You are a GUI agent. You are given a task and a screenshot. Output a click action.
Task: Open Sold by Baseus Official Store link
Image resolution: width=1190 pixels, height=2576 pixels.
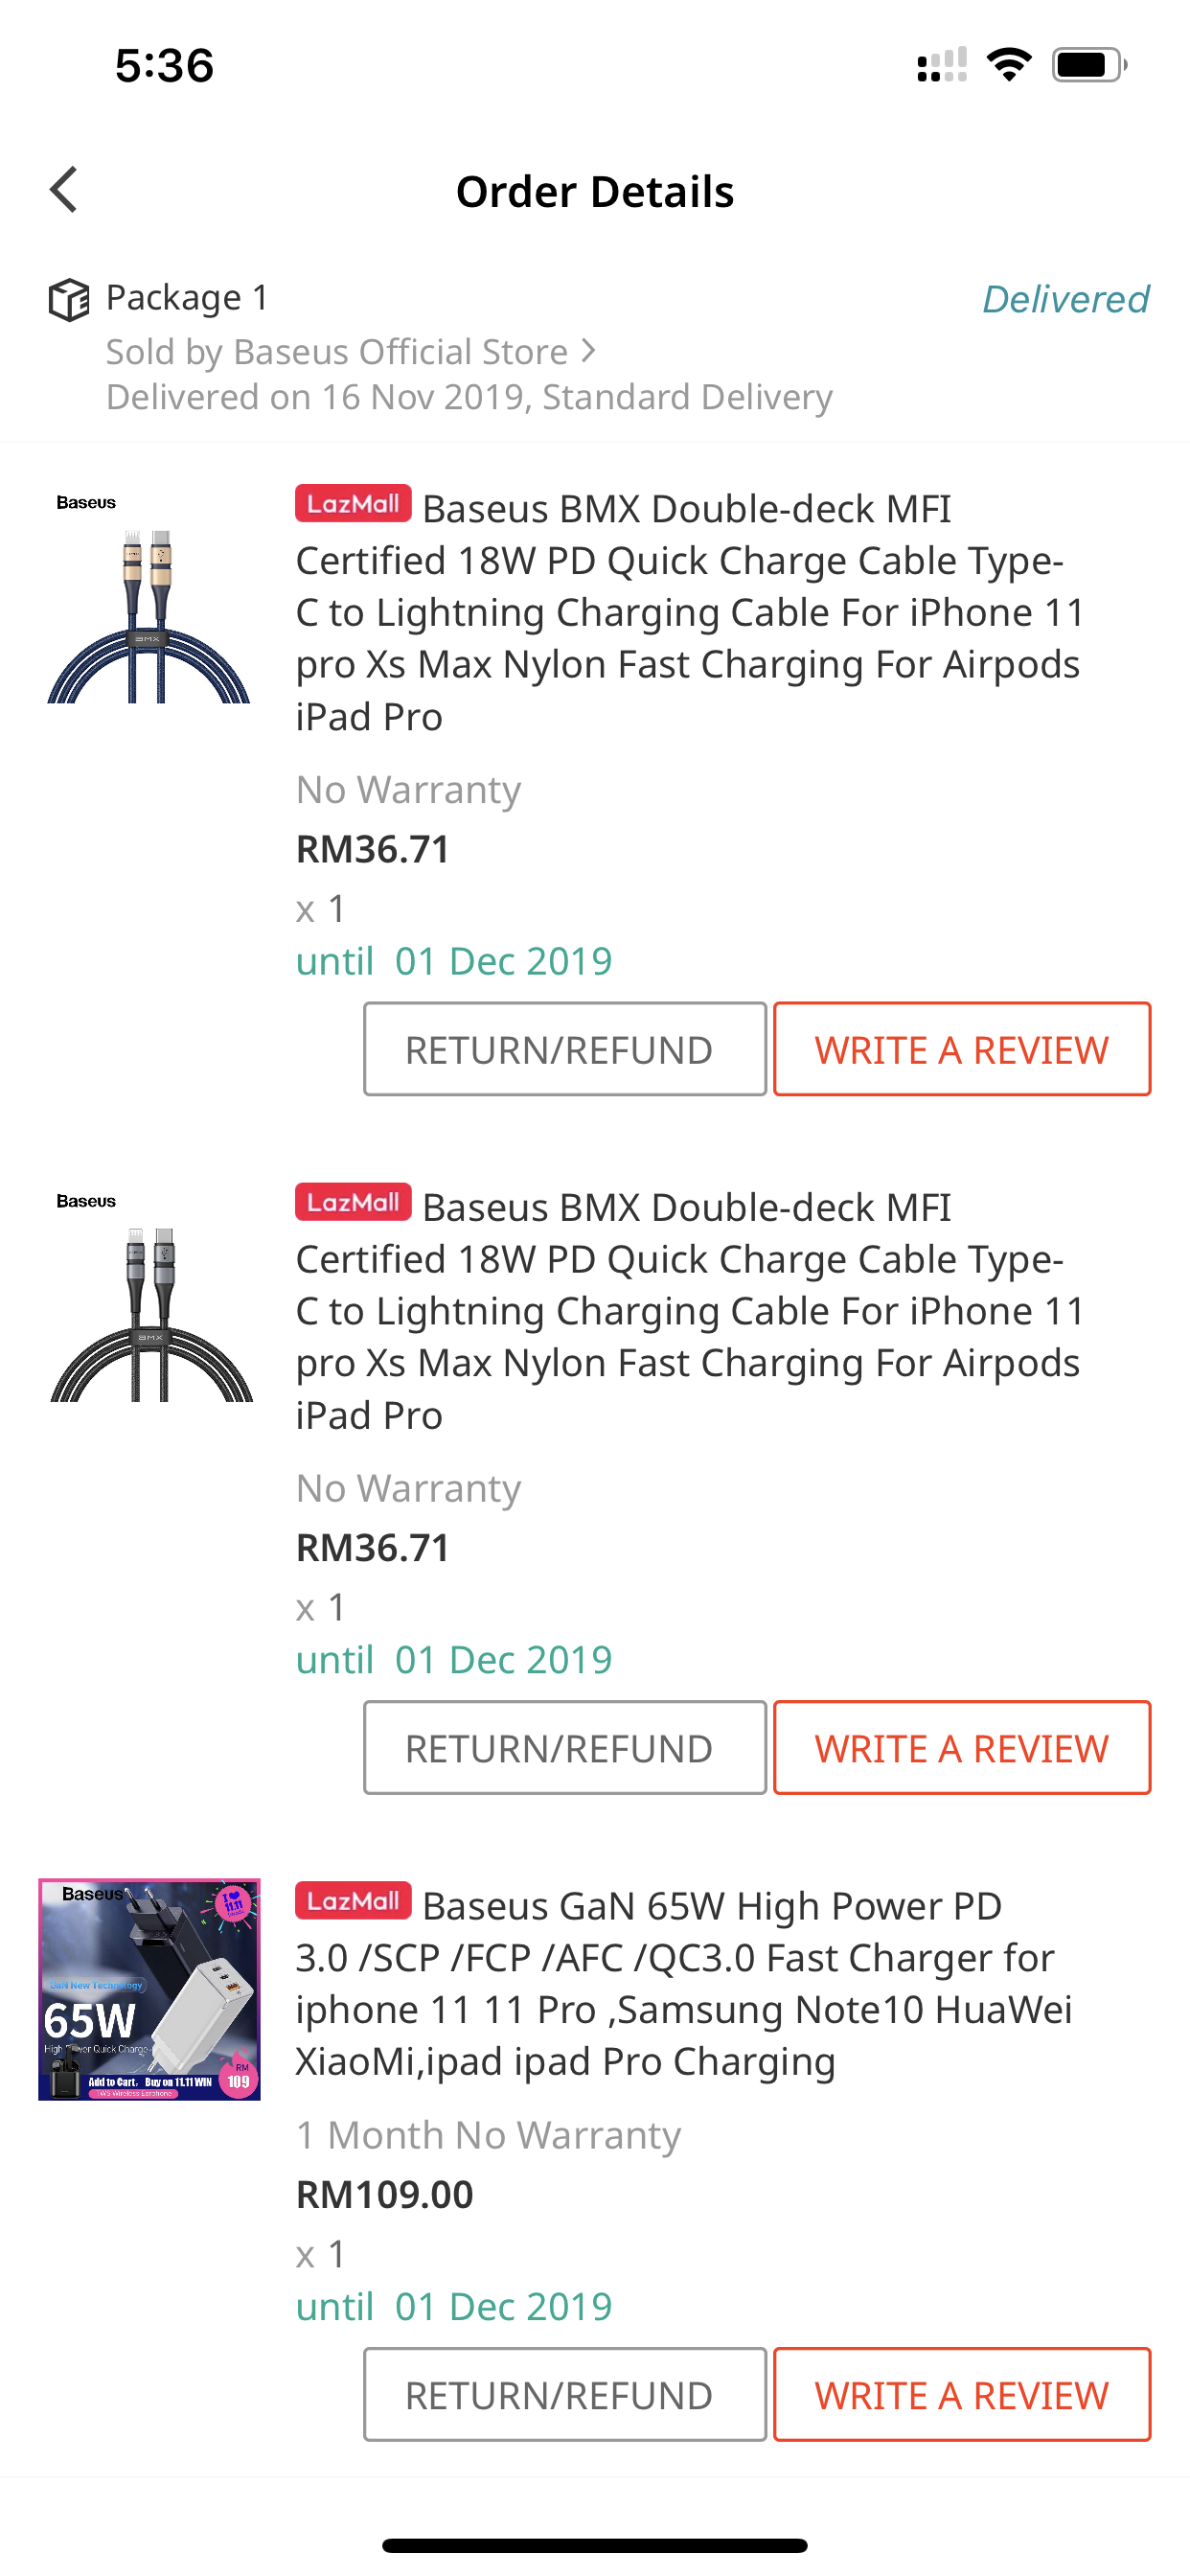pos(337,352)
